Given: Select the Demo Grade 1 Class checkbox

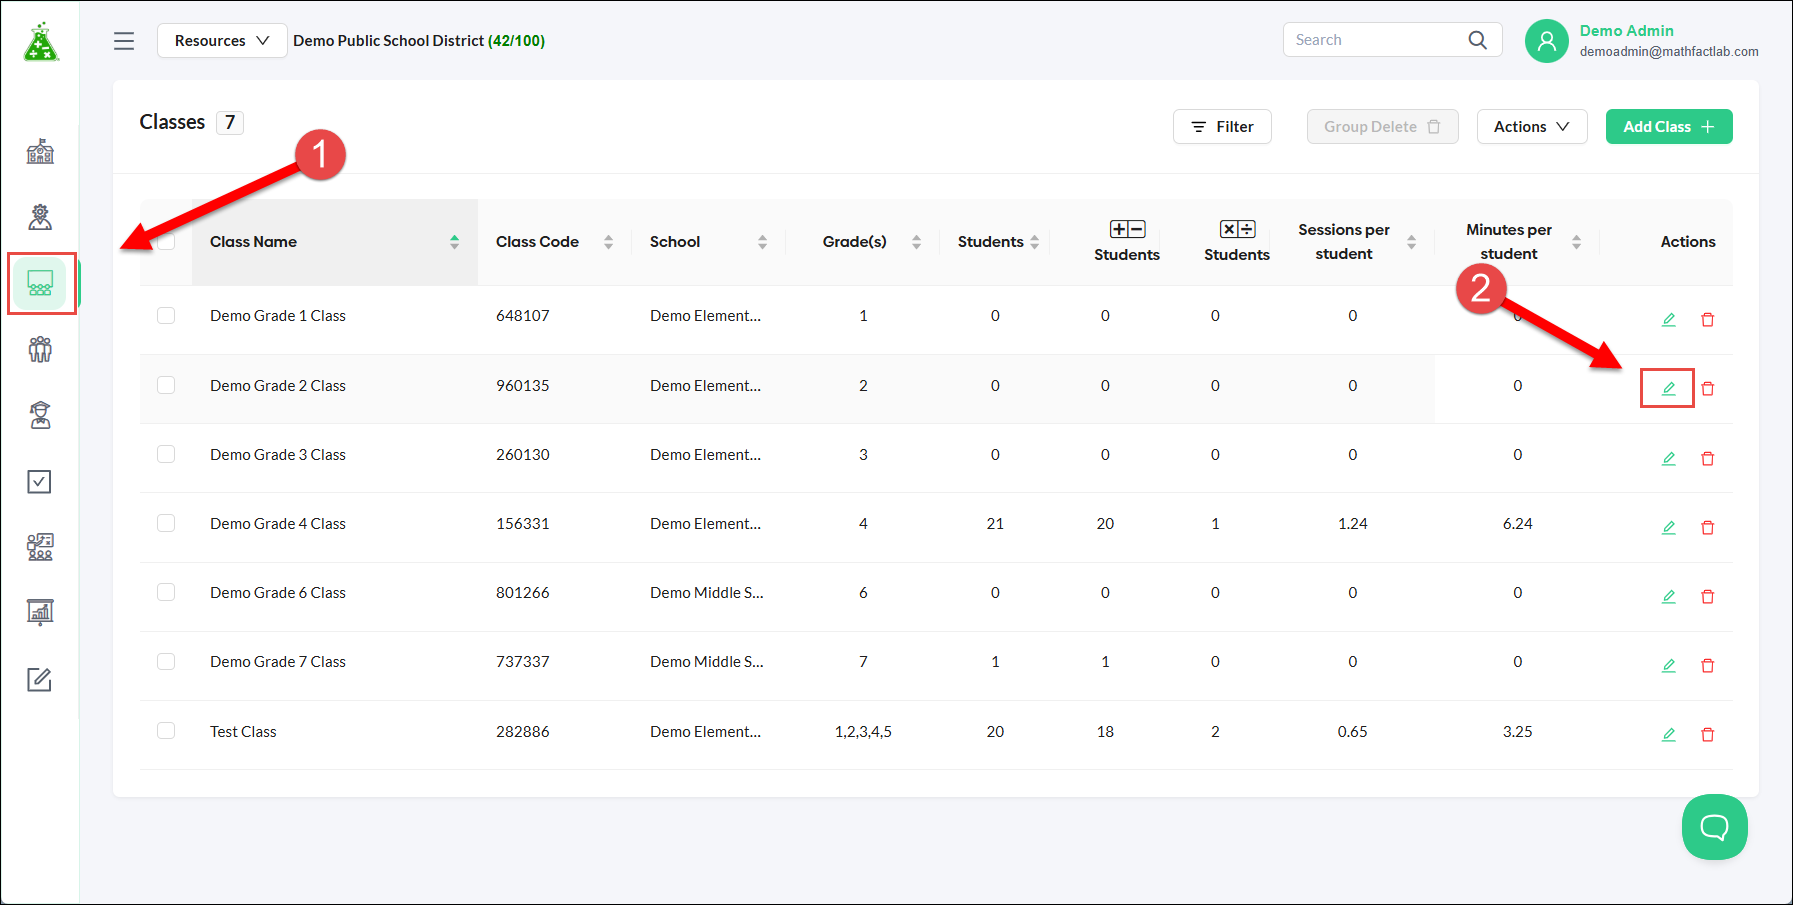Looking at the screenshot, I should 166,316.
